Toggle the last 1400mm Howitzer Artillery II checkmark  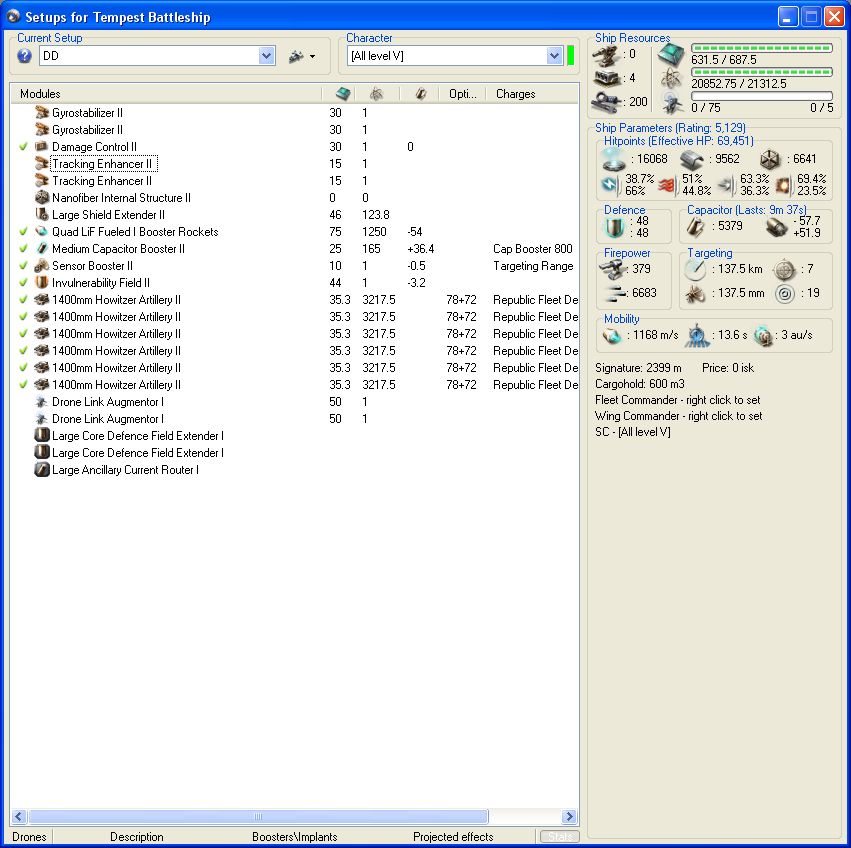[x=23, y=384]
